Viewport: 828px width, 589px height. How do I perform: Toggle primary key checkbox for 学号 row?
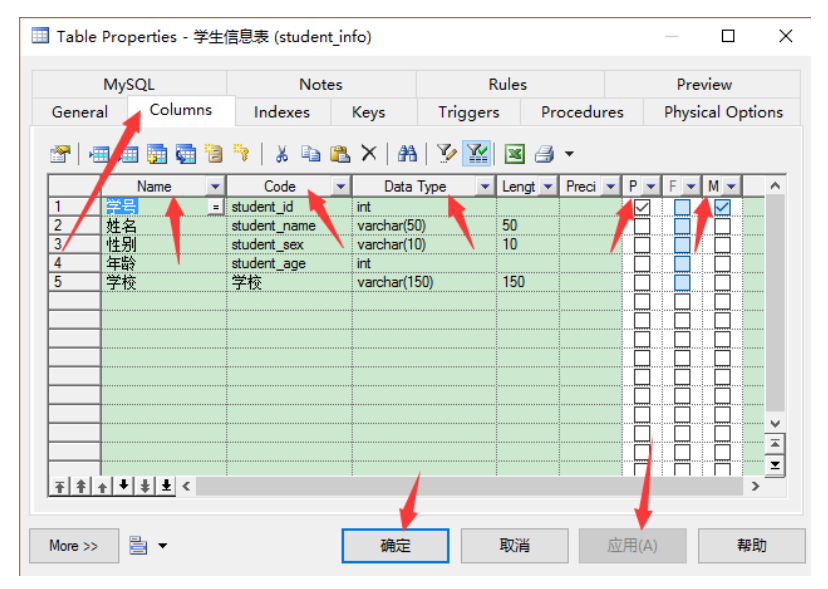pos(642,207)
